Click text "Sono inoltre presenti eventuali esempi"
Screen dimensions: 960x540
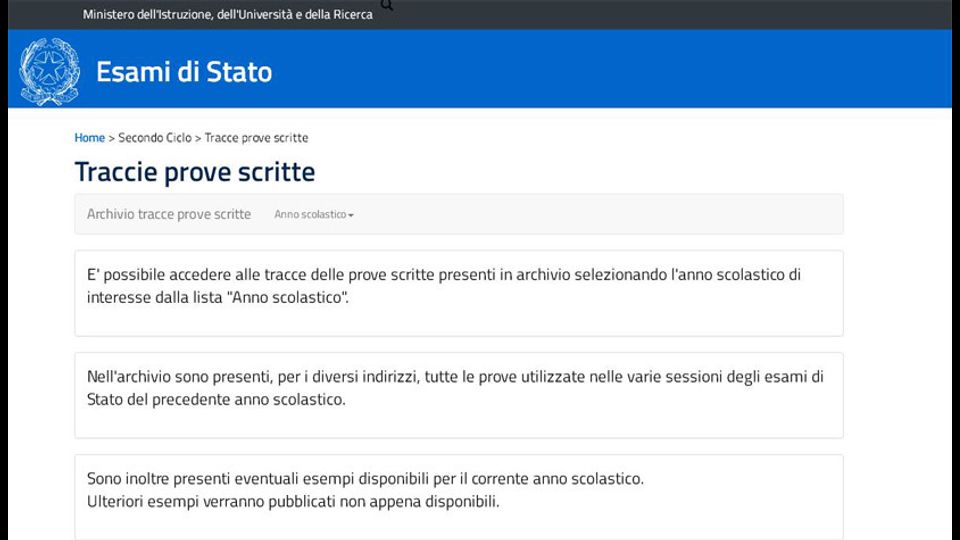tap(366, 478)
